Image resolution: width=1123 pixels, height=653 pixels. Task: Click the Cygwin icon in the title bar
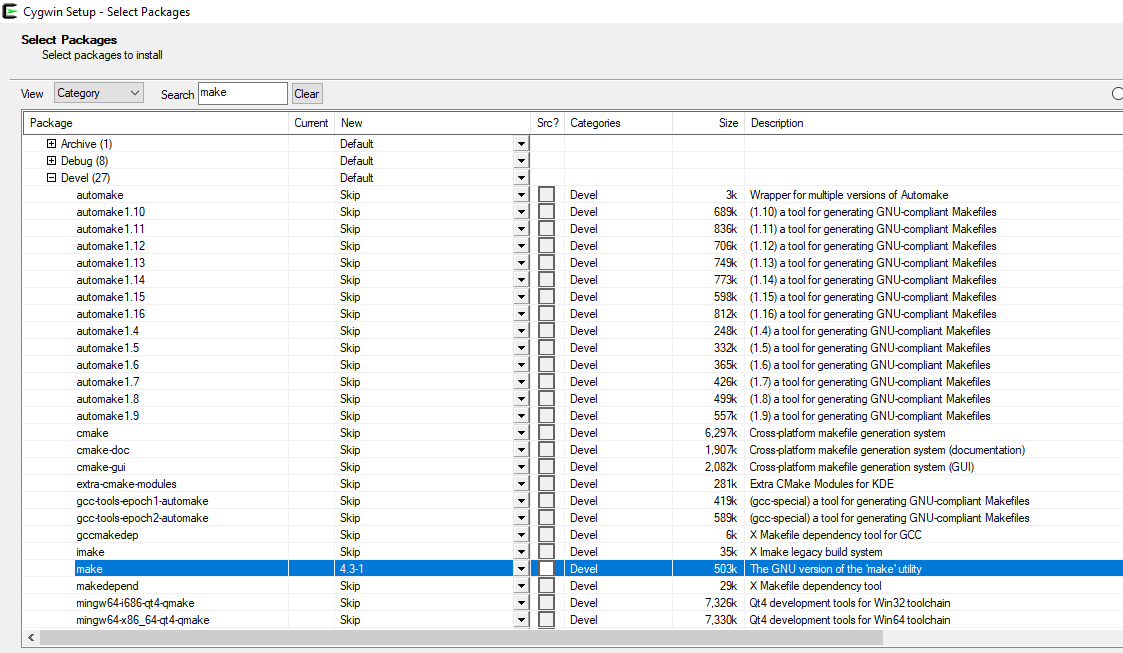(10, 11)
